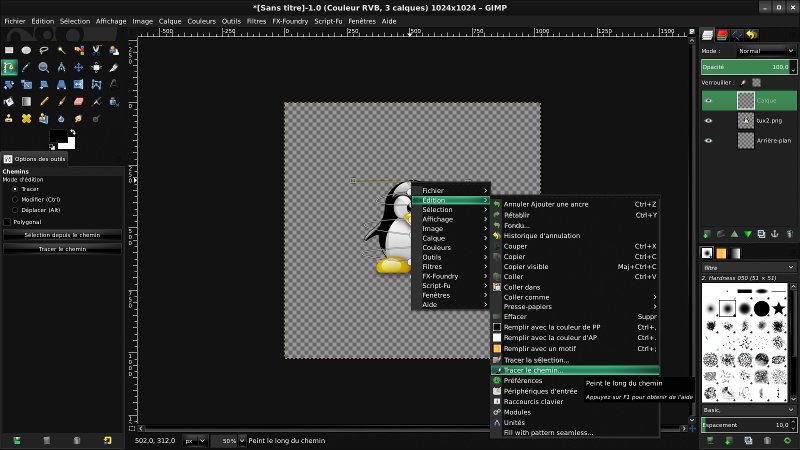Switch to the Channels dock tab
The image size is (800, 450).
[x=722, y=35]
